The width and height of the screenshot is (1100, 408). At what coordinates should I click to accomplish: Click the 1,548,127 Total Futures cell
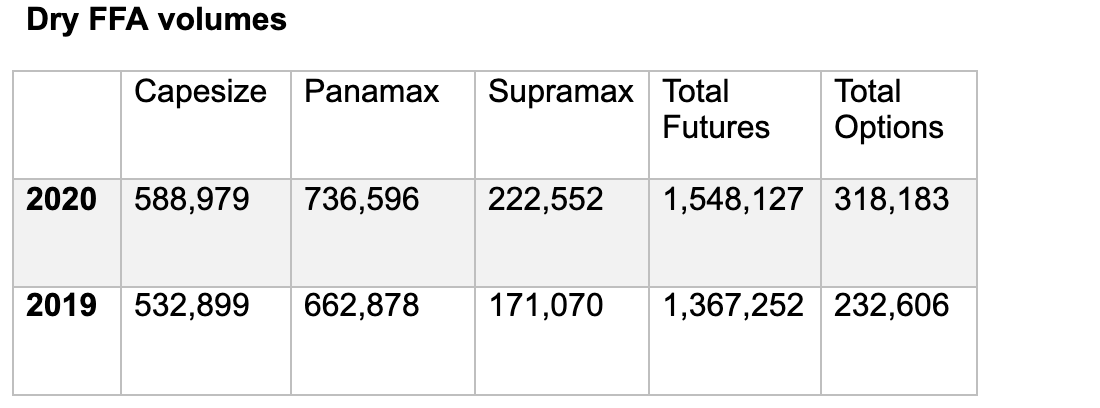[x=732, y=199]
